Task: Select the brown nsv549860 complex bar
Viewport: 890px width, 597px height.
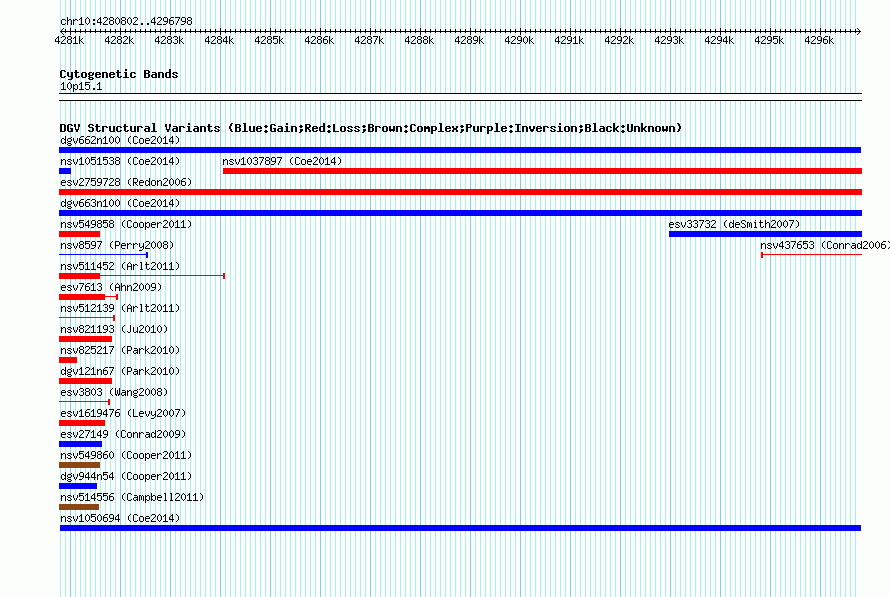Action: click(79, 465)
